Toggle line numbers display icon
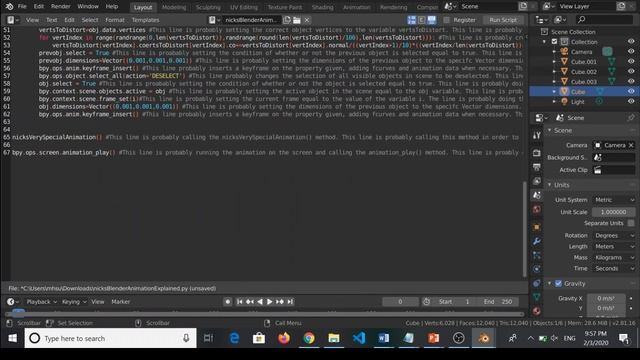The height and width of the screenshot is (360, 640). 411,20
